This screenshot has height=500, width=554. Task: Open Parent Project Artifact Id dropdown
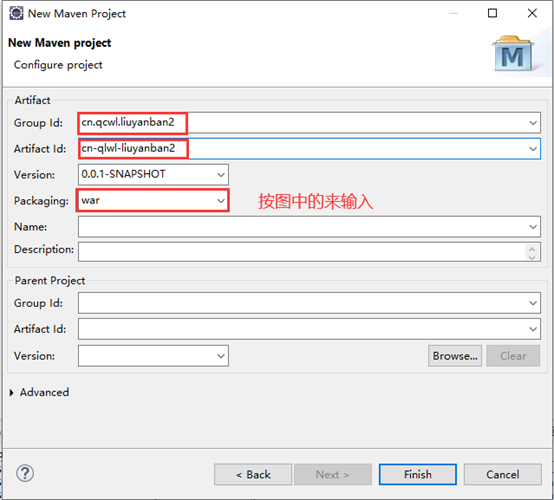(x=533, y=329)
